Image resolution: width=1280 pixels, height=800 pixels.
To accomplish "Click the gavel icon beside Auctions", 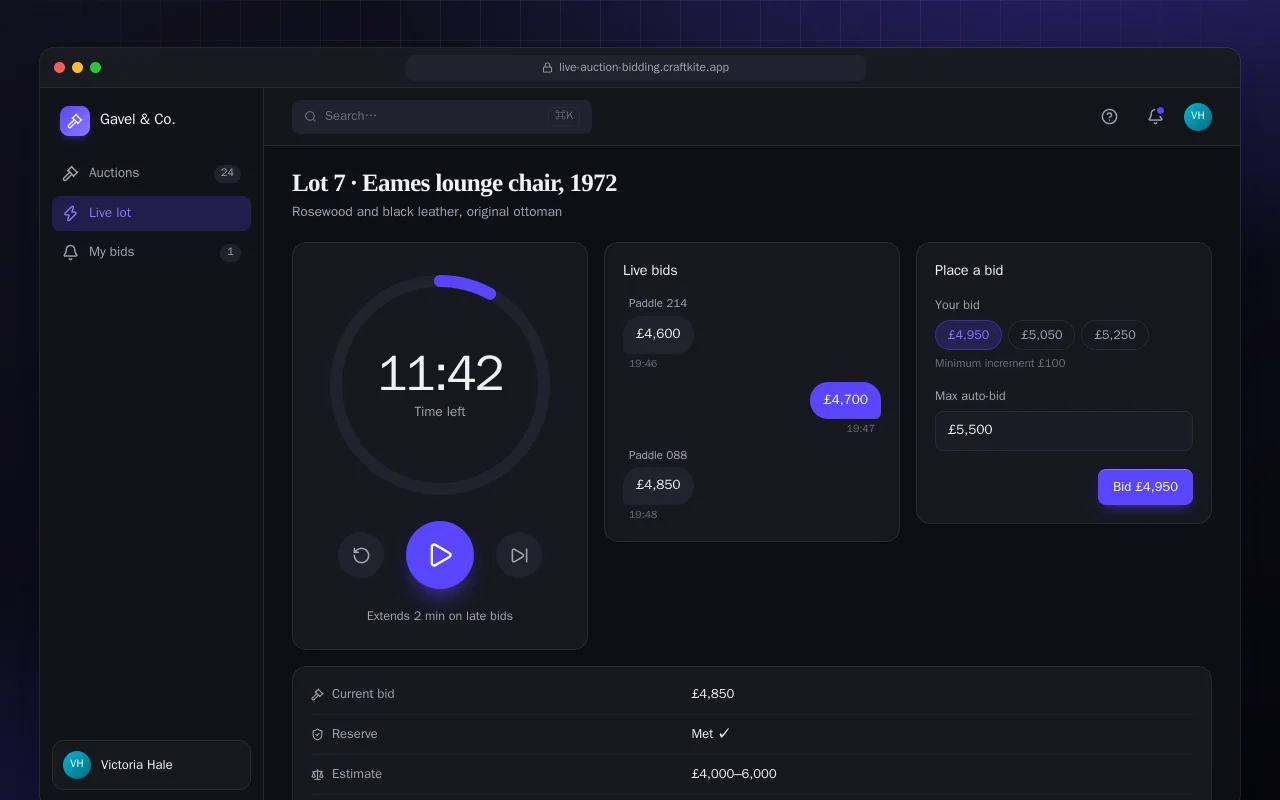I will pos(70,173).
